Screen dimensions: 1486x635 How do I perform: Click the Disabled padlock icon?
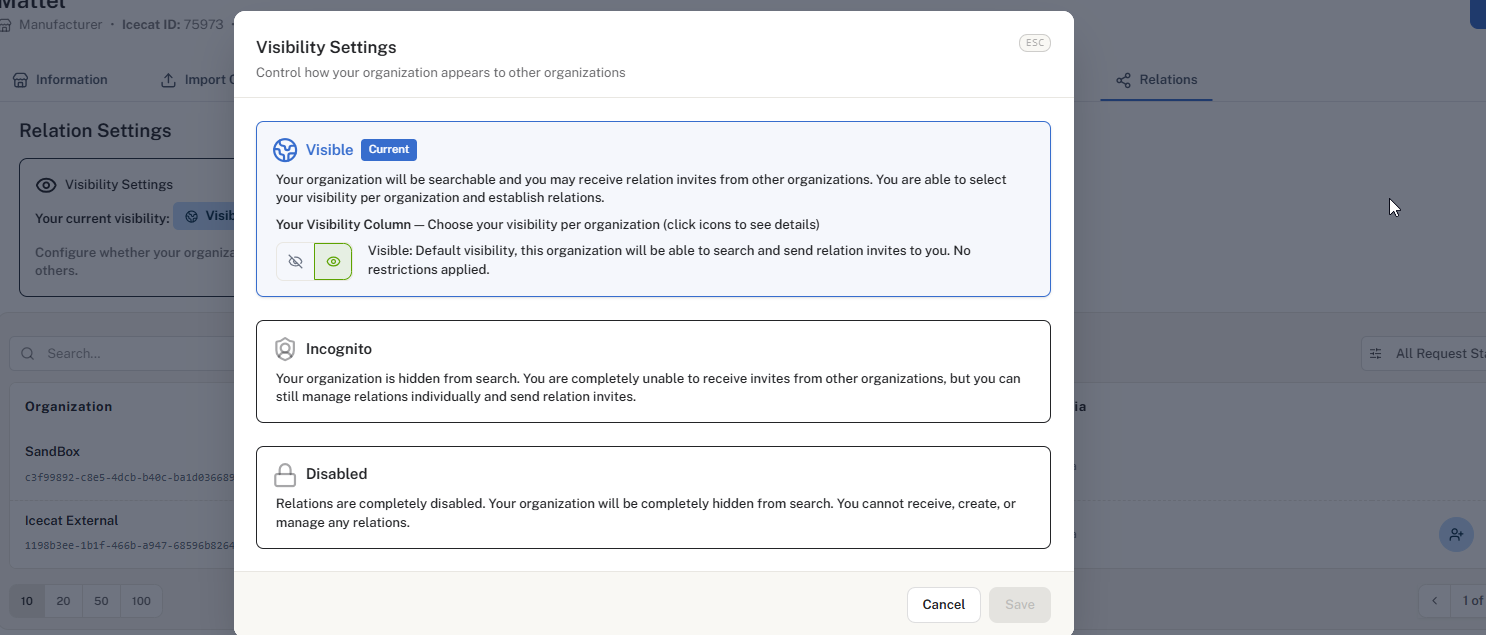[285, 474]
